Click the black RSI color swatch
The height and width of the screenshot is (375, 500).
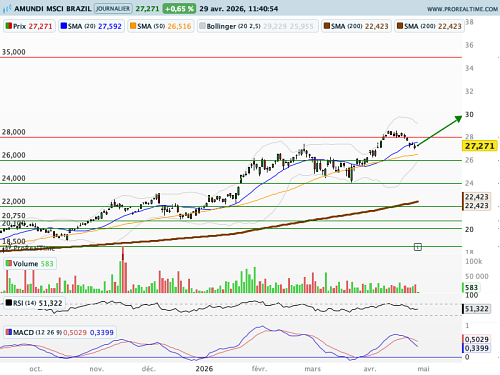pyautogui.click(x=9, y=303)
